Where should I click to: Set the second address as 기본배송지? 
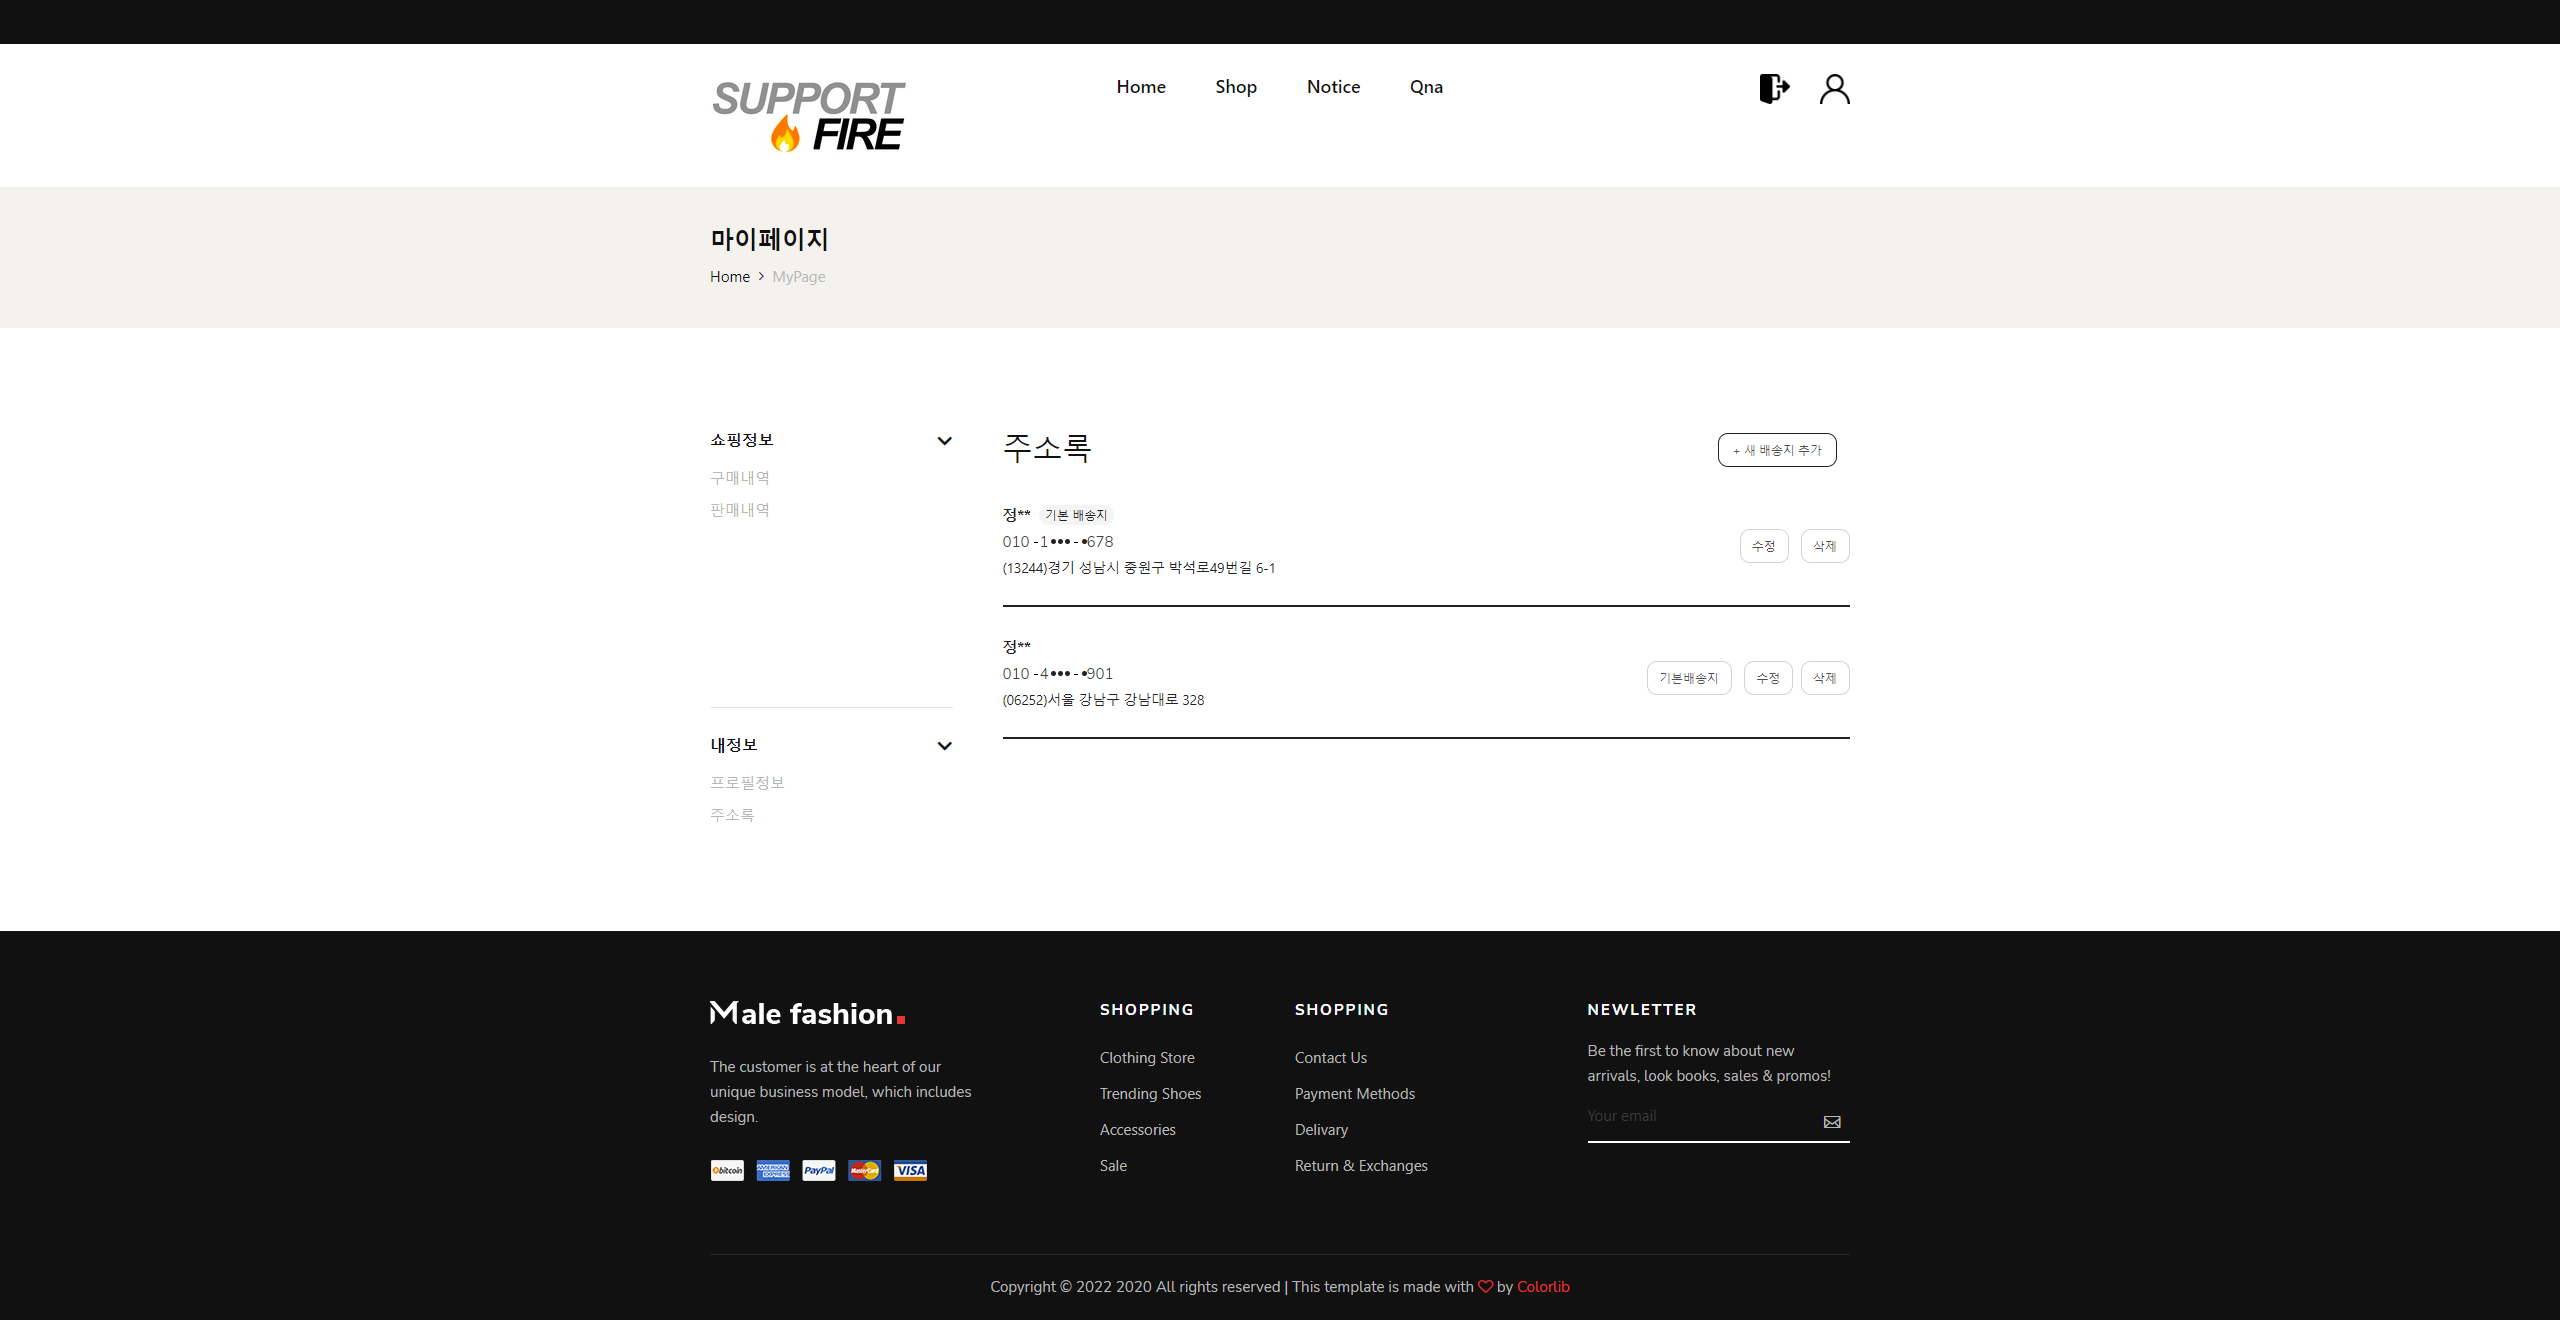click(x=1688, y=677)
